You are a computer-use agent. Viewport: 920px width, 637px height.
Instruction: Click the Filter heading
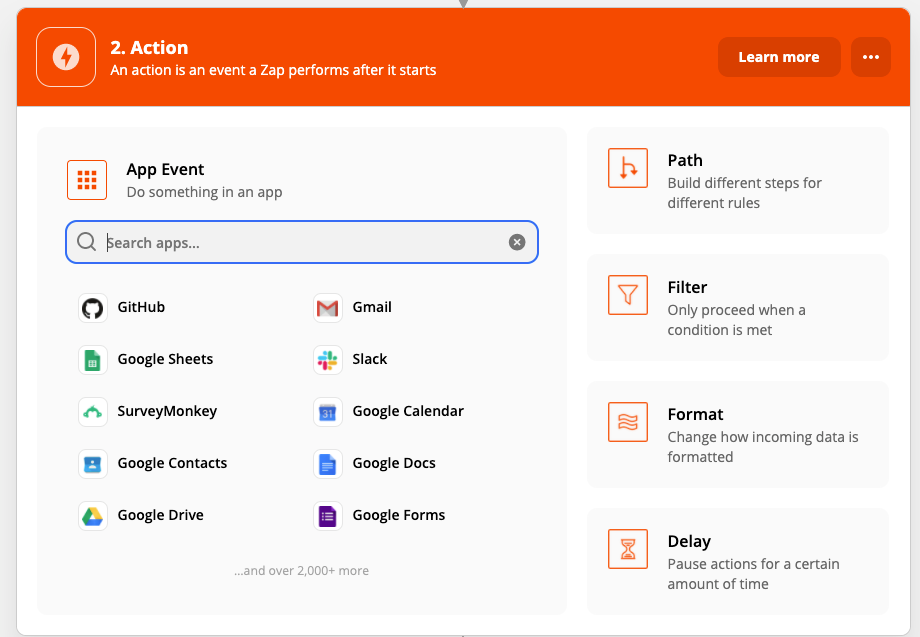[x=687, y=287]
